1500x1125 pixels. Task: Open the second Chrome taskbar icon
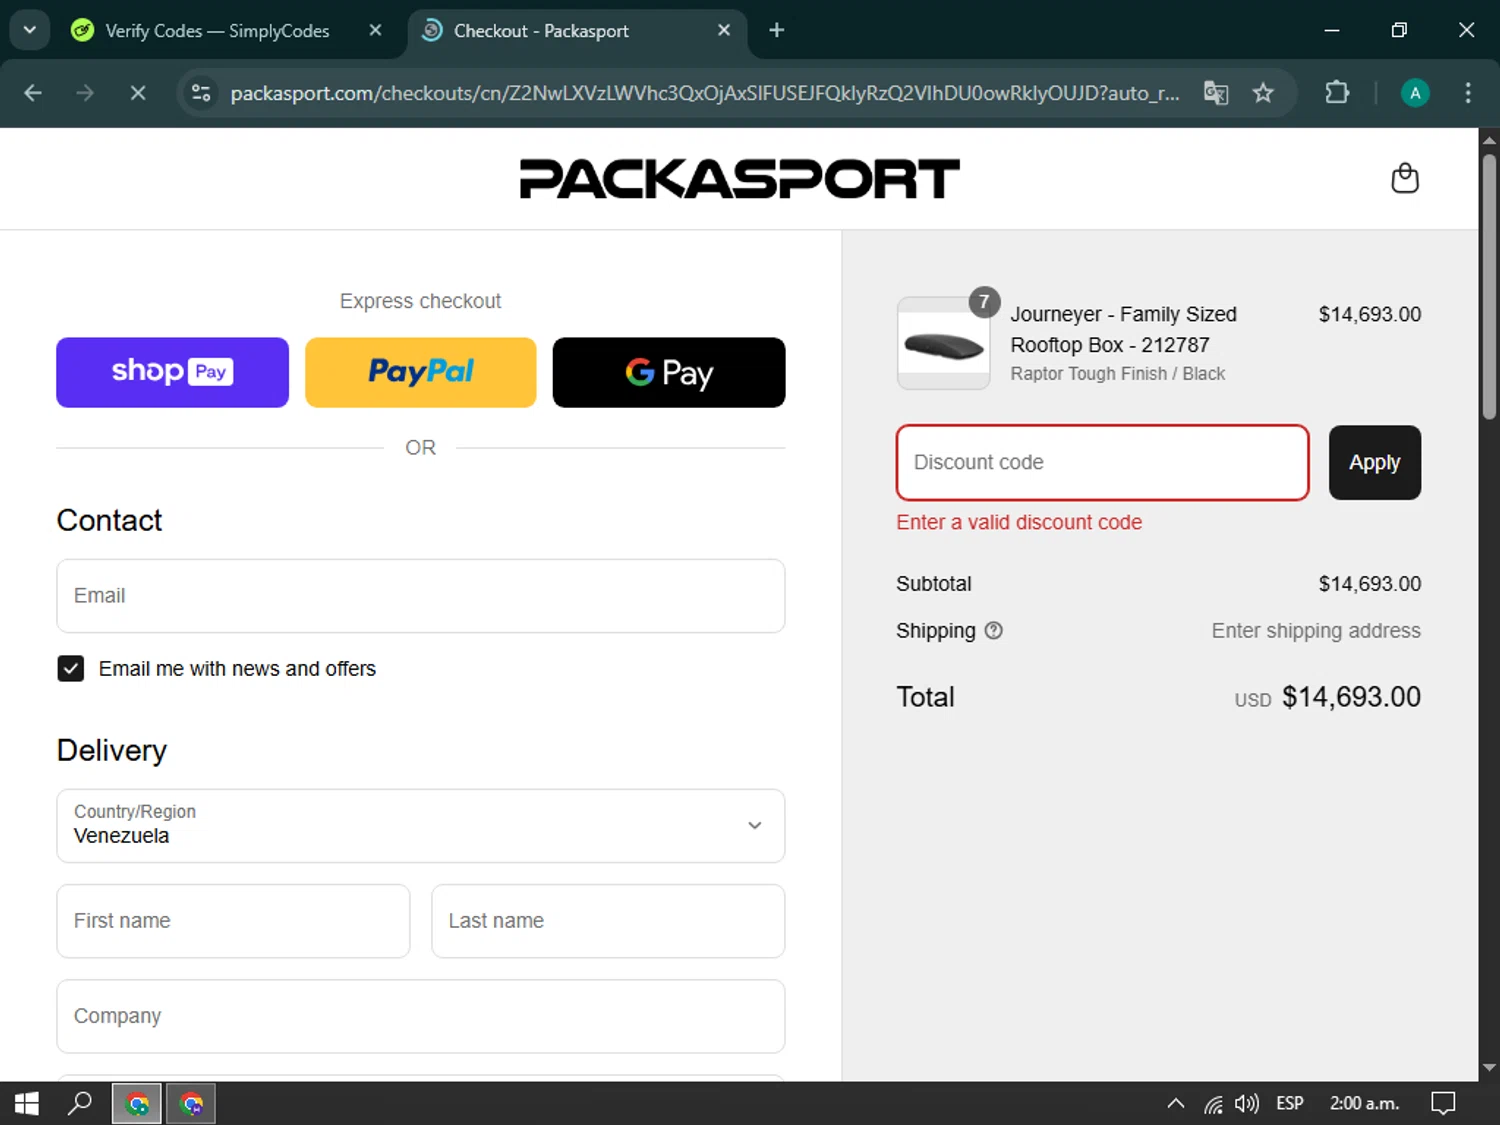click(191, 1104)
